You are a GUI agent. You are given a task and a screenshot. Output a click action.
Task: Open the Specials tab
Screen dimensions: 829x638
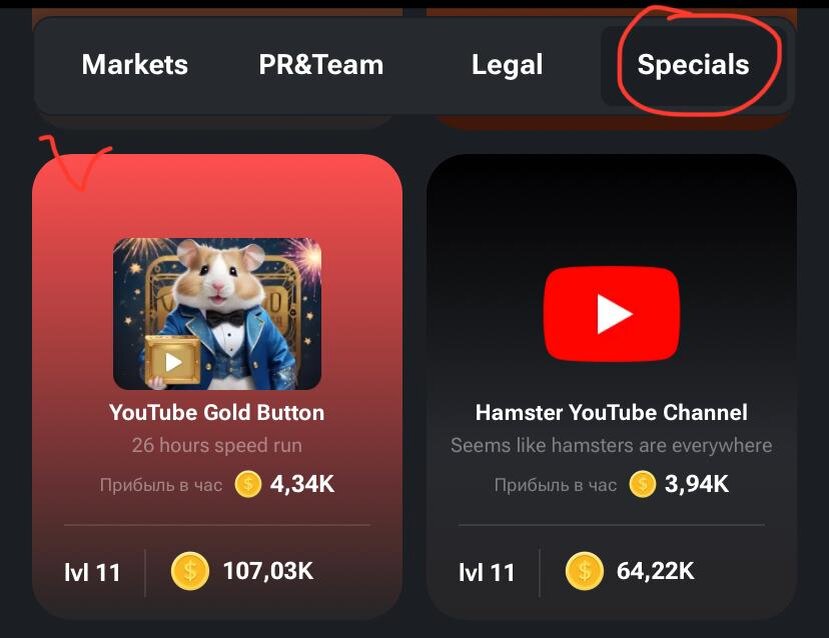[693, 66]
